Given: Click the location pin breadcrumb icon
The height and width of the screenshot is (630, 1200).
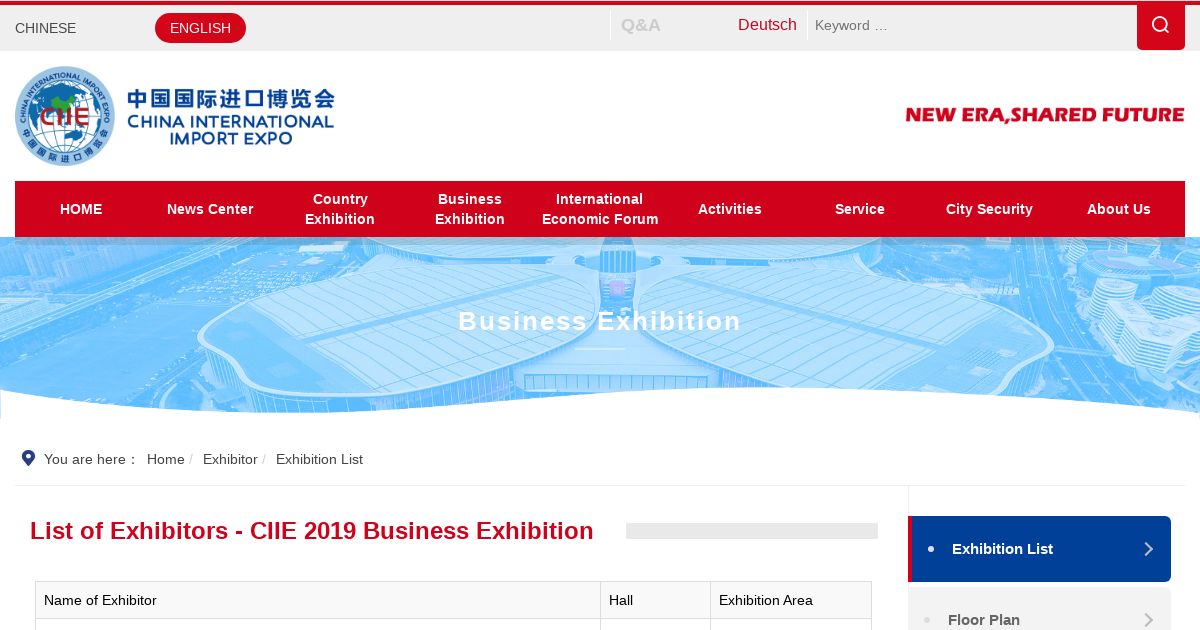Looking at the screenshot, I should 28,458.
